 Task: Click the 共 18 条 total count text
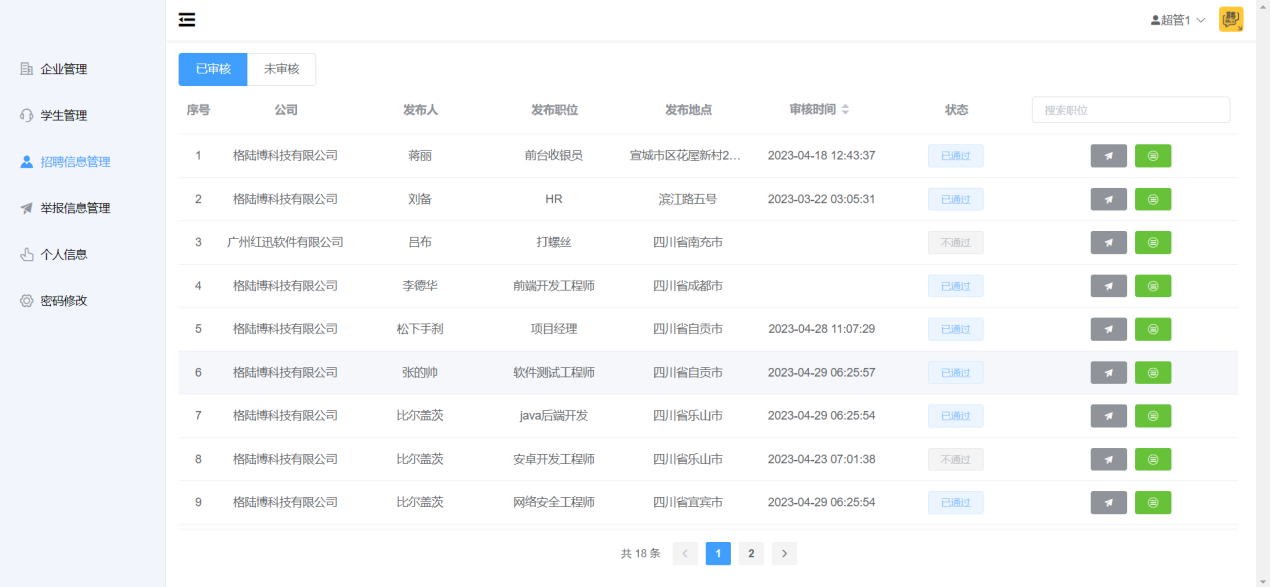click(641, 553)
